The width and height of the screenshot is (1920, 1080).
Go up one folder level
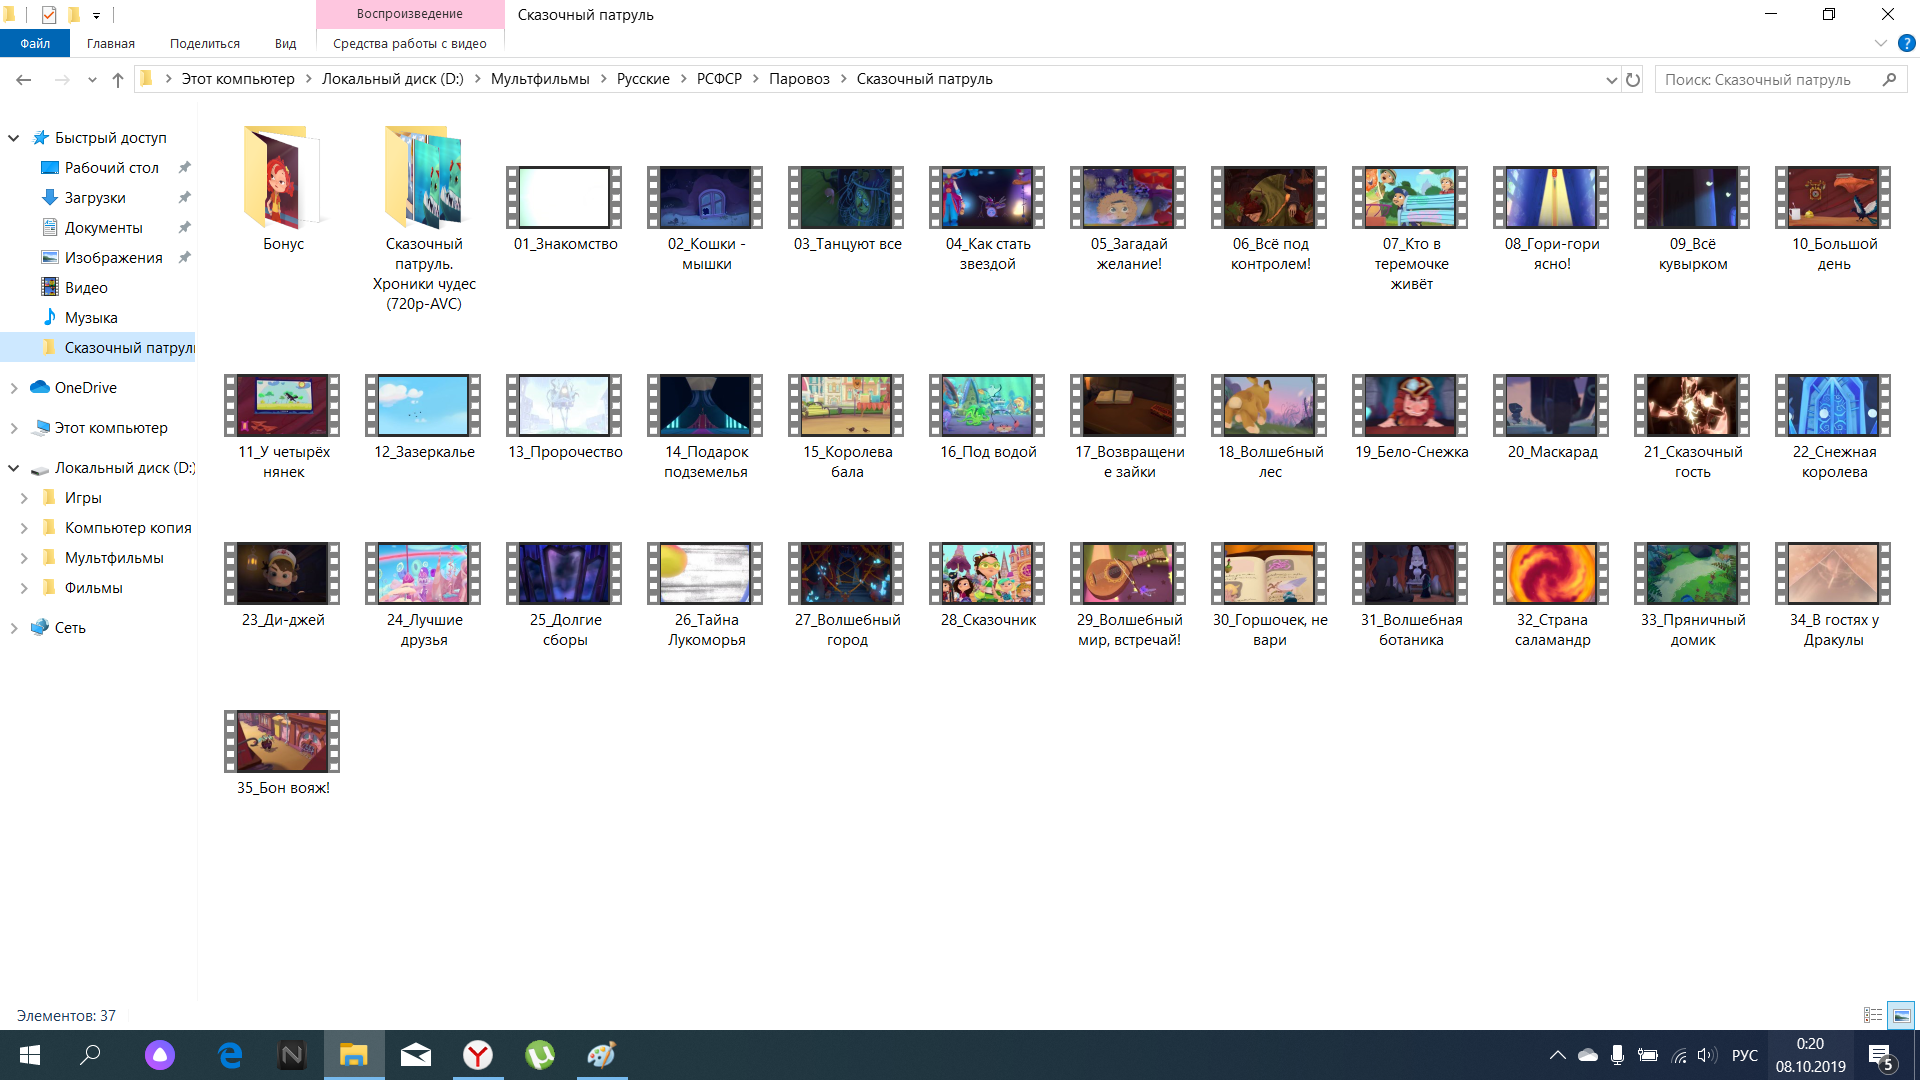tap(118, 80)
